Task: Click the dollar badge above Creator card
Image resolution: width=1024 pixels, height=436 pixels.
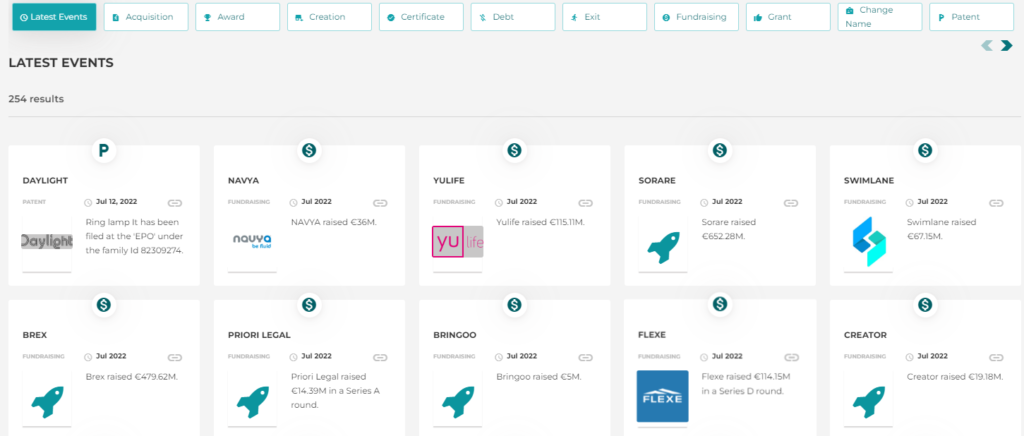Action: pyautogui.click(x=925, y=304)
